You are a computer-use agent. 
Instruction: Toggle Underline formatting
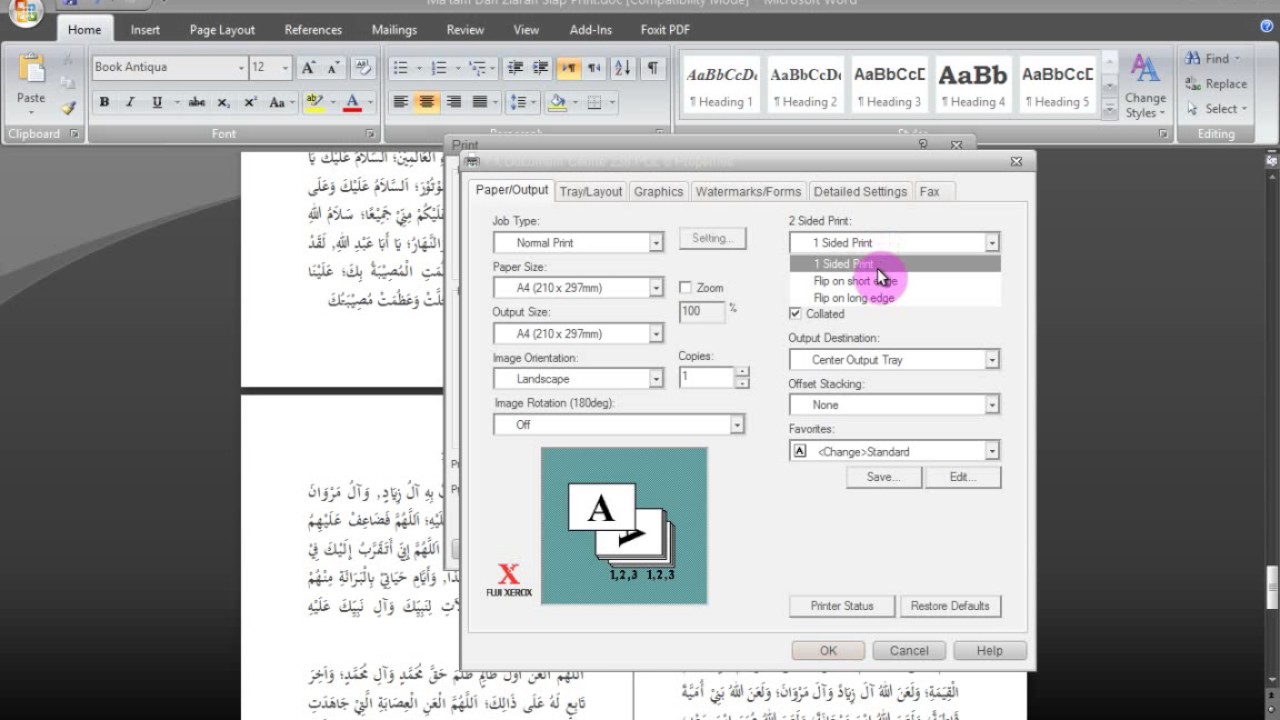click(157, 102)
